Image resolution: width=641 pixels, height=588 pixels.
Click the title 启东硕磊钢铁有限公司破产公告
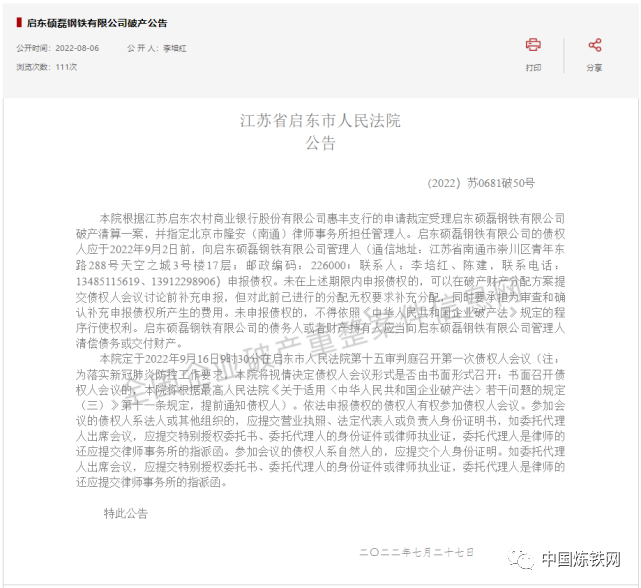click(97, 23)
